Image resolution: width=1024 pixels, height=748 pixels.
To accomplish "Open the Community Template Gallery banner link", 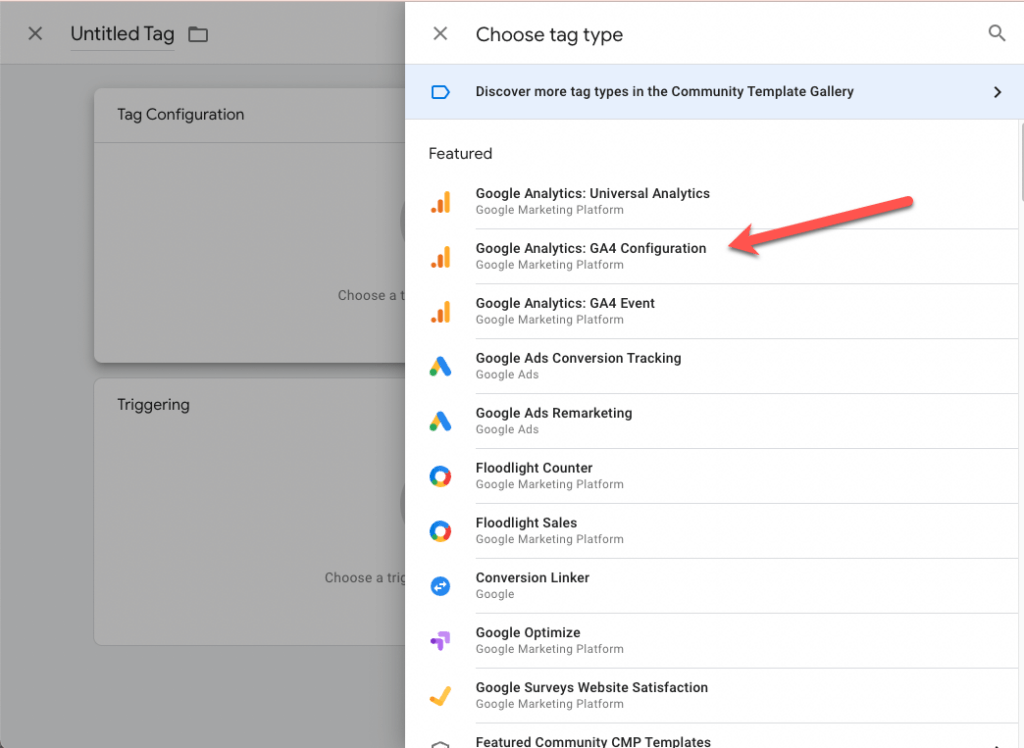I will pyautogui.click(x=665, y=91).
